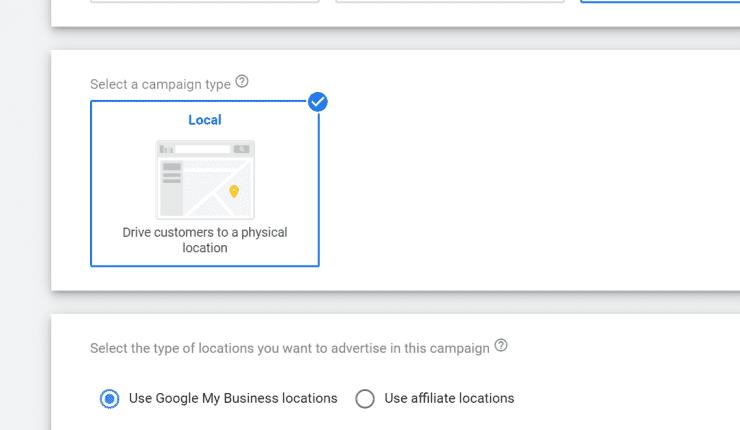Click the leftmost partially visible card at top
This screenshot has width=740, height=430.
205,1
